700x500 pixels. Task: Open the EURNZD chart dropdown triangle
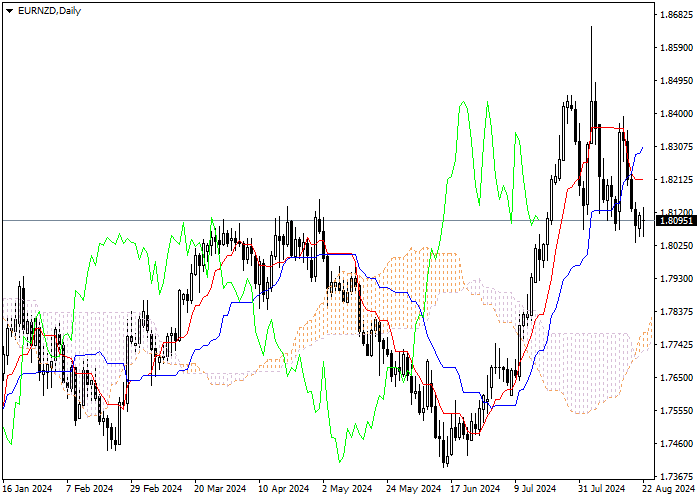click(x=9, y=11)
